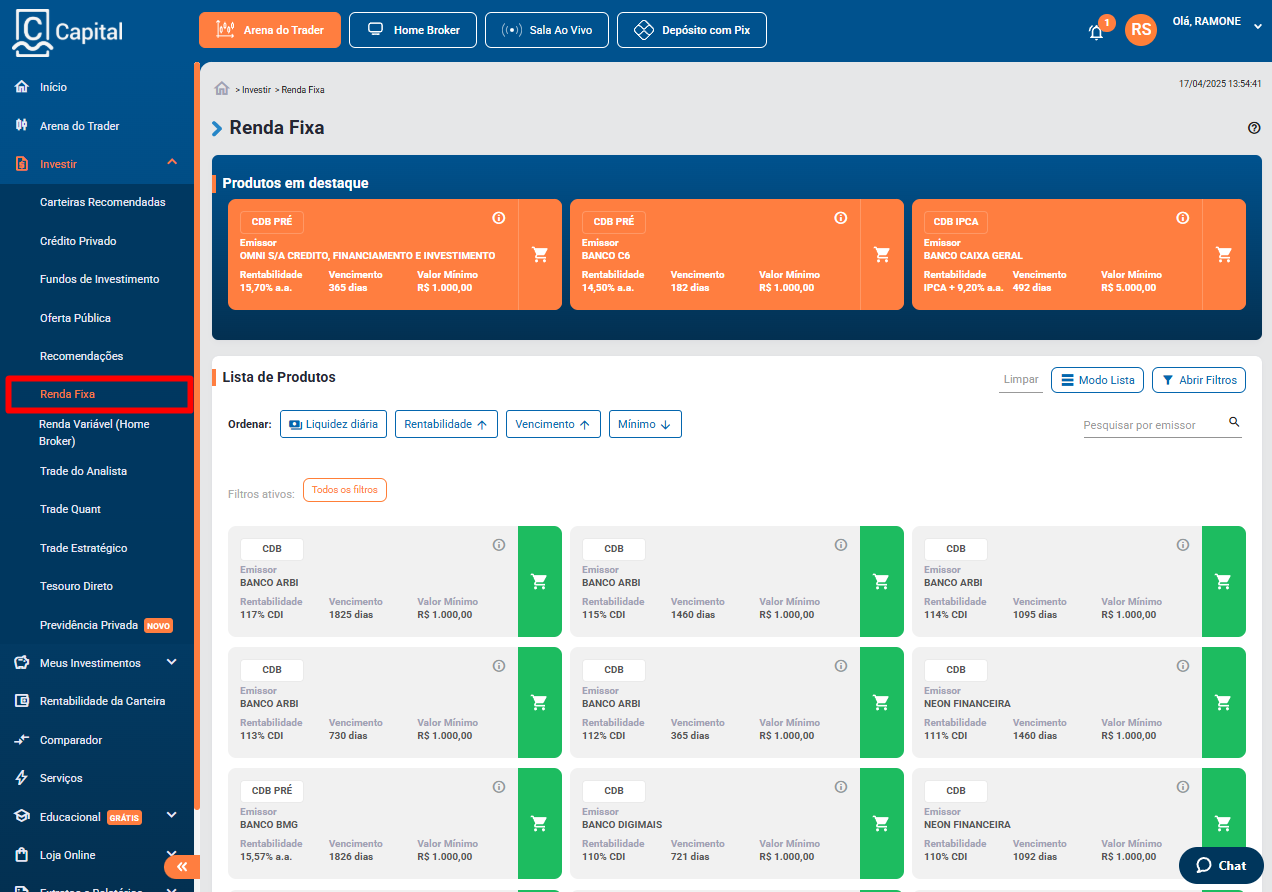Add Neon Financeira 111% CDI to cart
Viewport: 1272px width, 892px height.
pos(1224,702)
